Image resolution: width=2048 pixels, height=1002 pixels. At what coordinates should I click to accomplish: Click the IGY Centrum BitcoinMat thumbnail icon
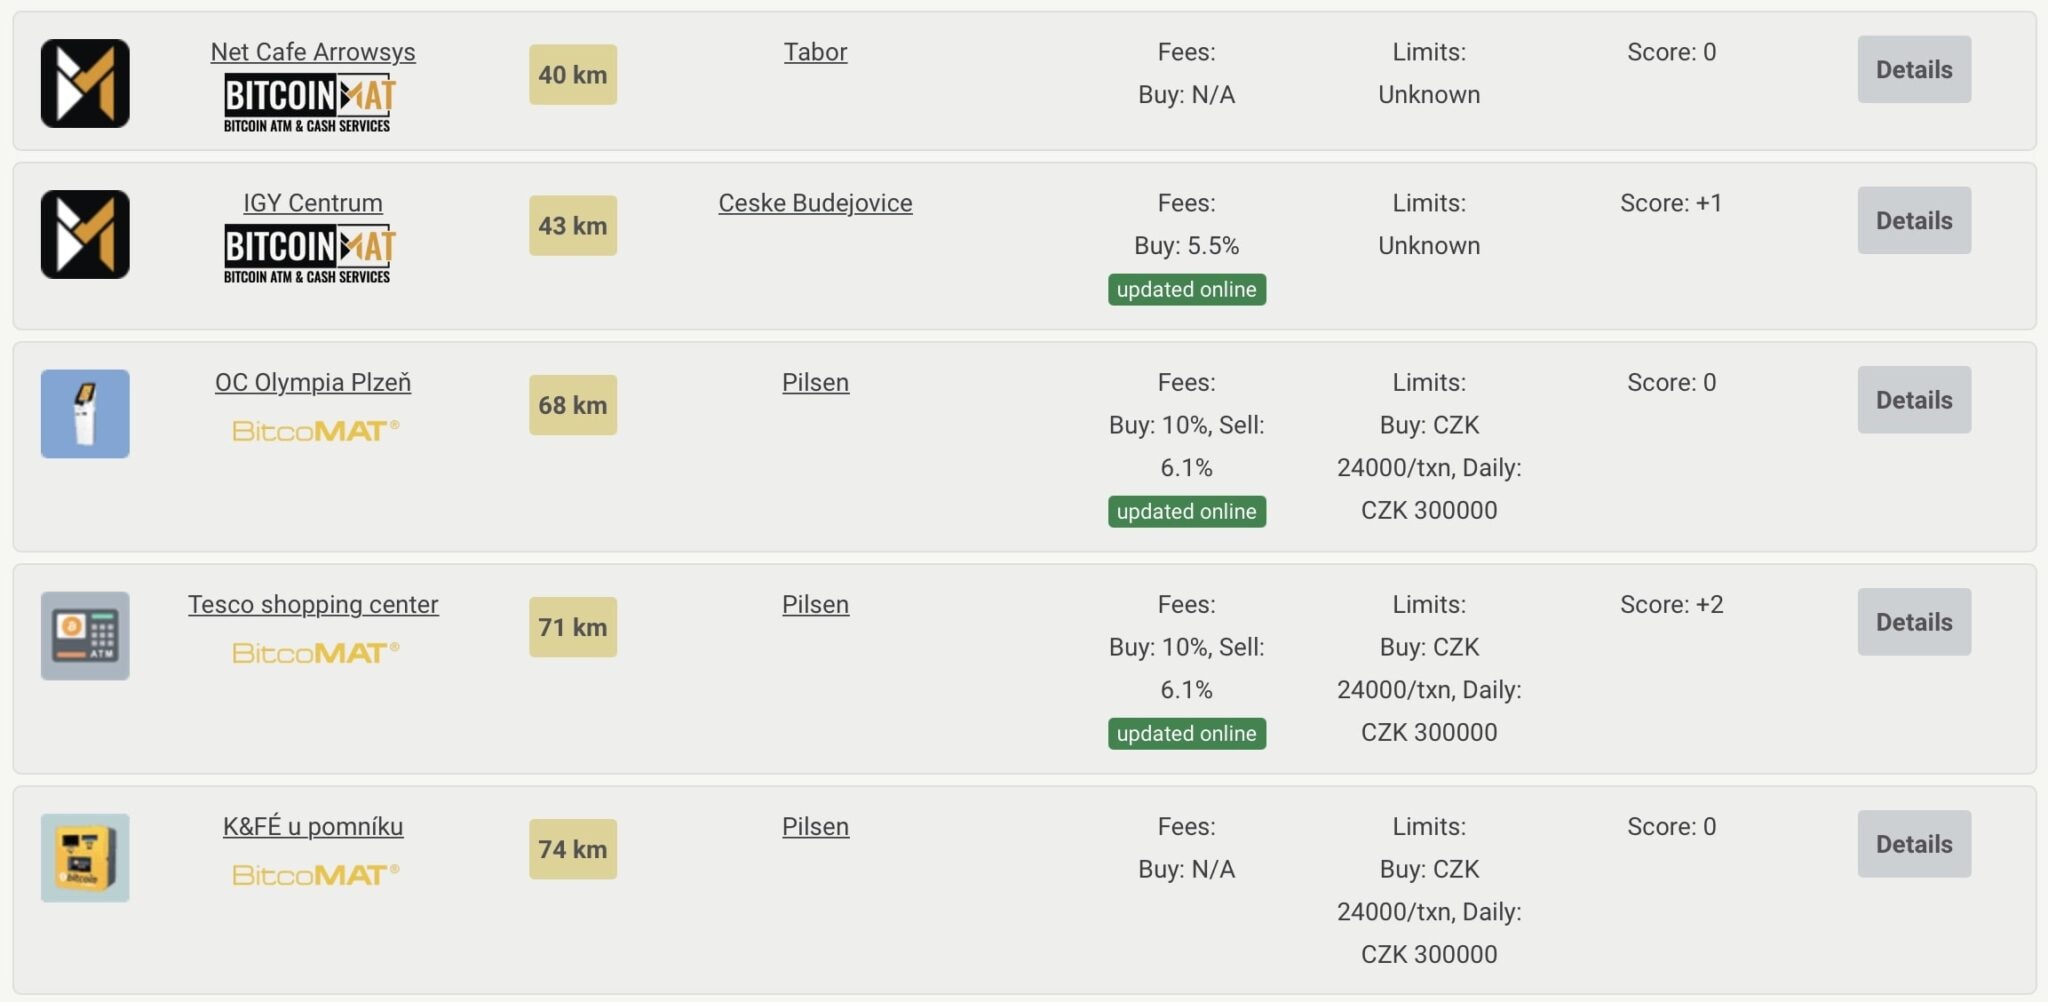click(85, 234)
